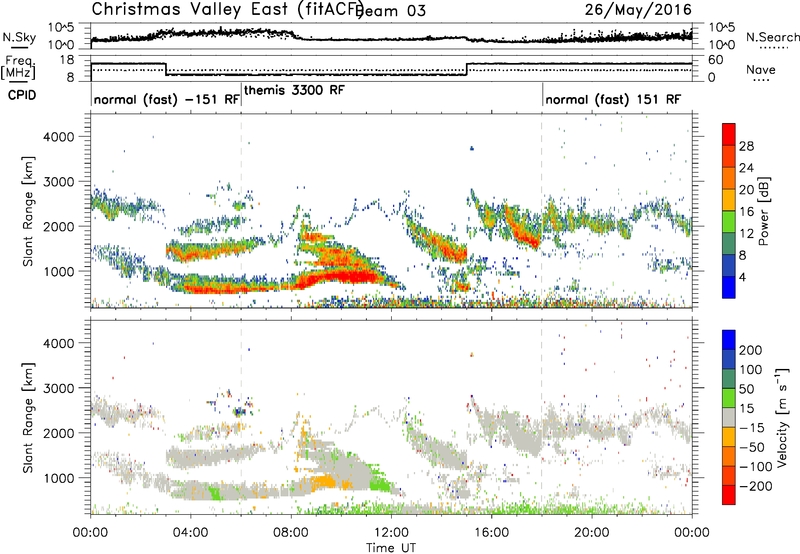Click the '10^5' tick beside N.Sky
Viewport: 800px width, 554px height.
pos(61,27)
